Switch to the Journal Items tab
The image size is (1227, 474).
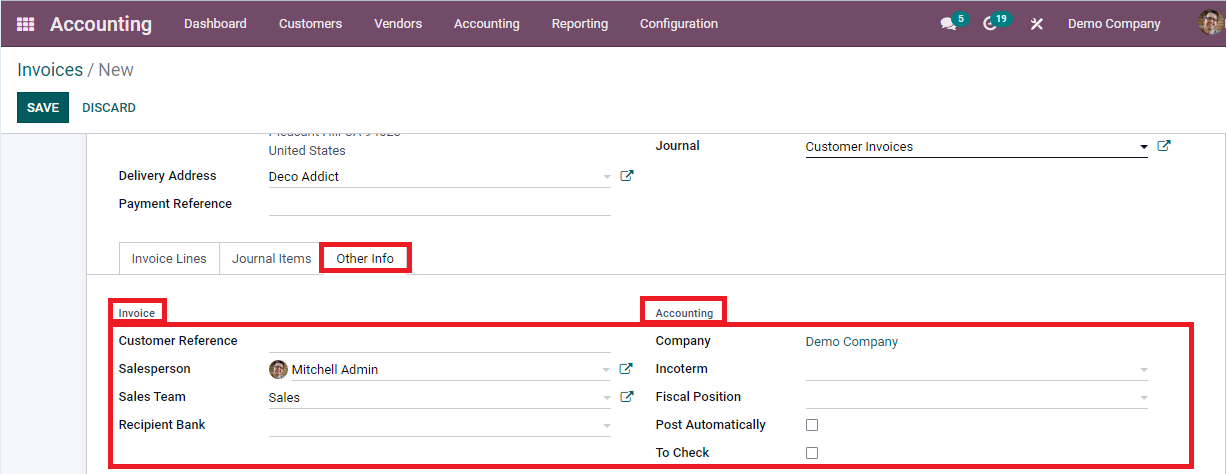[271, 258]
